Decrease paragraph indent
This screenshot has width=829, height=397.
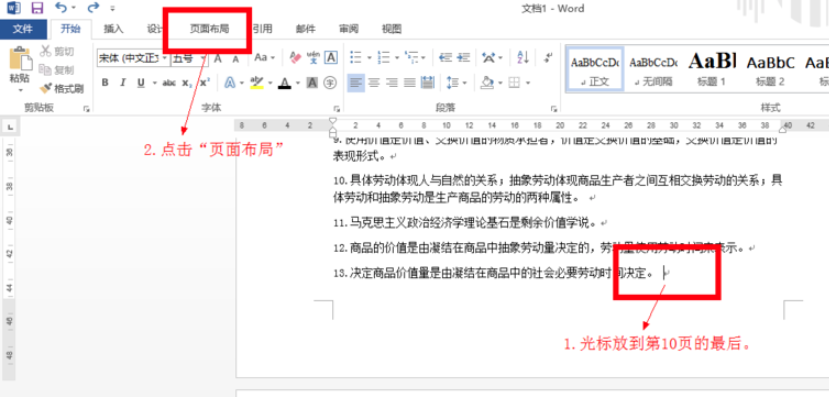coord(445,57)
